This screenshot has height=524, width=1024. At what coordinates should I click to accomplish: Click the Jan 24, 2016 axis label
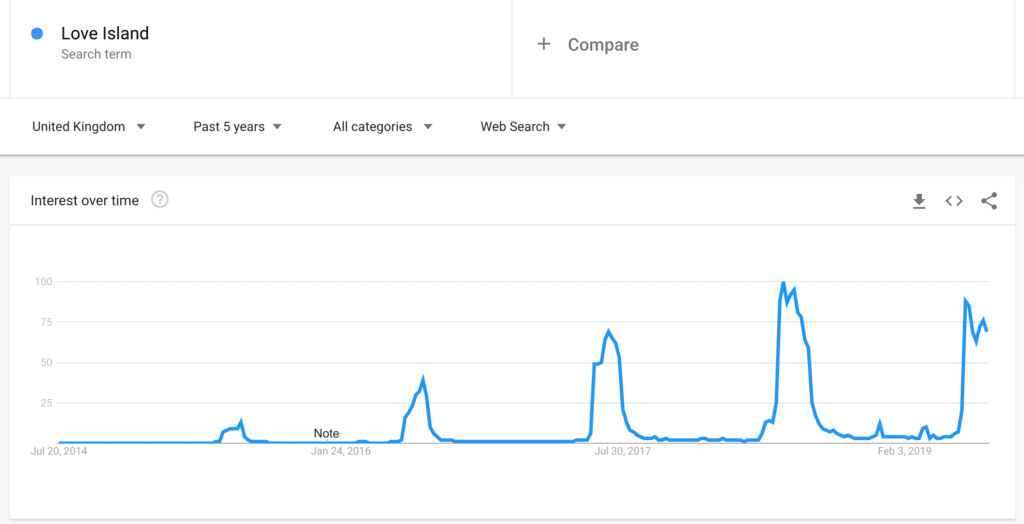(340, 451)
